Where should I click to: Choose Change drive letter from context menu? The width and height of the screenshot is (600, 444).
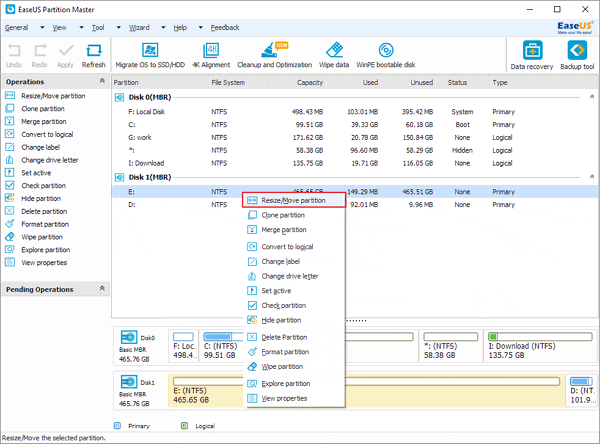[294, 276]
